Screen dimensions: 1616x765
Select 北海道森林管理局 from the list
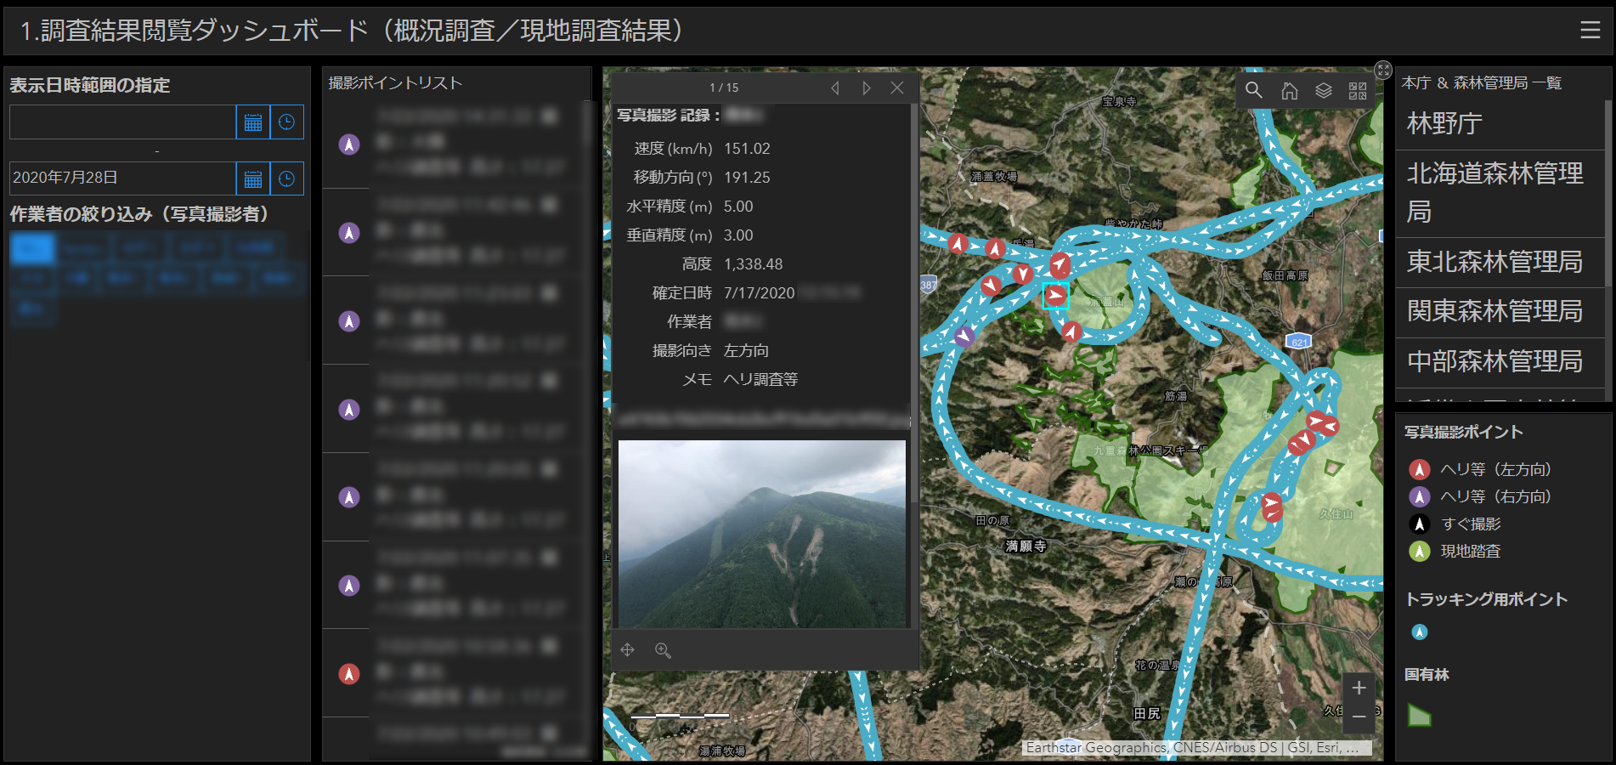1495,192
